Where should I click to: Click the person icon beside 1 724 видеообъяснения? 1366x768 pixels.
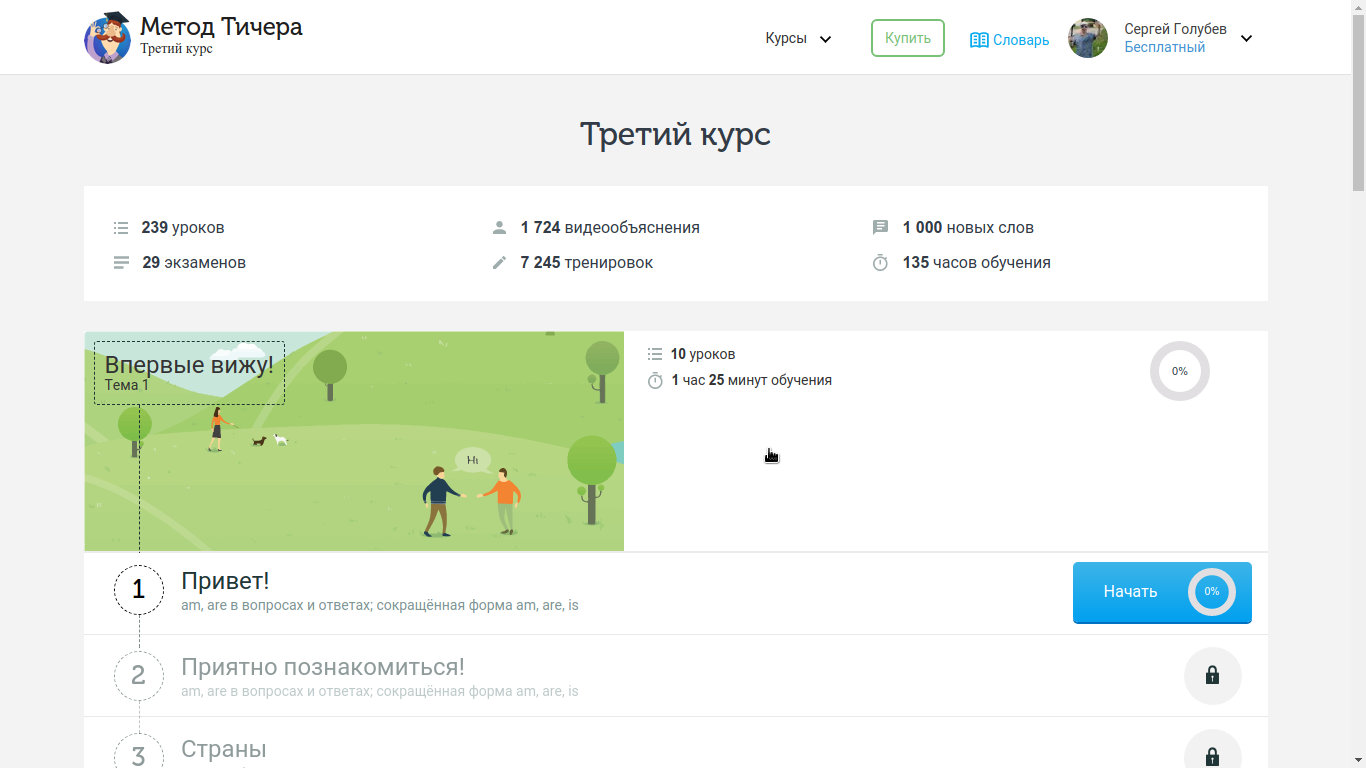pos(500,228)
